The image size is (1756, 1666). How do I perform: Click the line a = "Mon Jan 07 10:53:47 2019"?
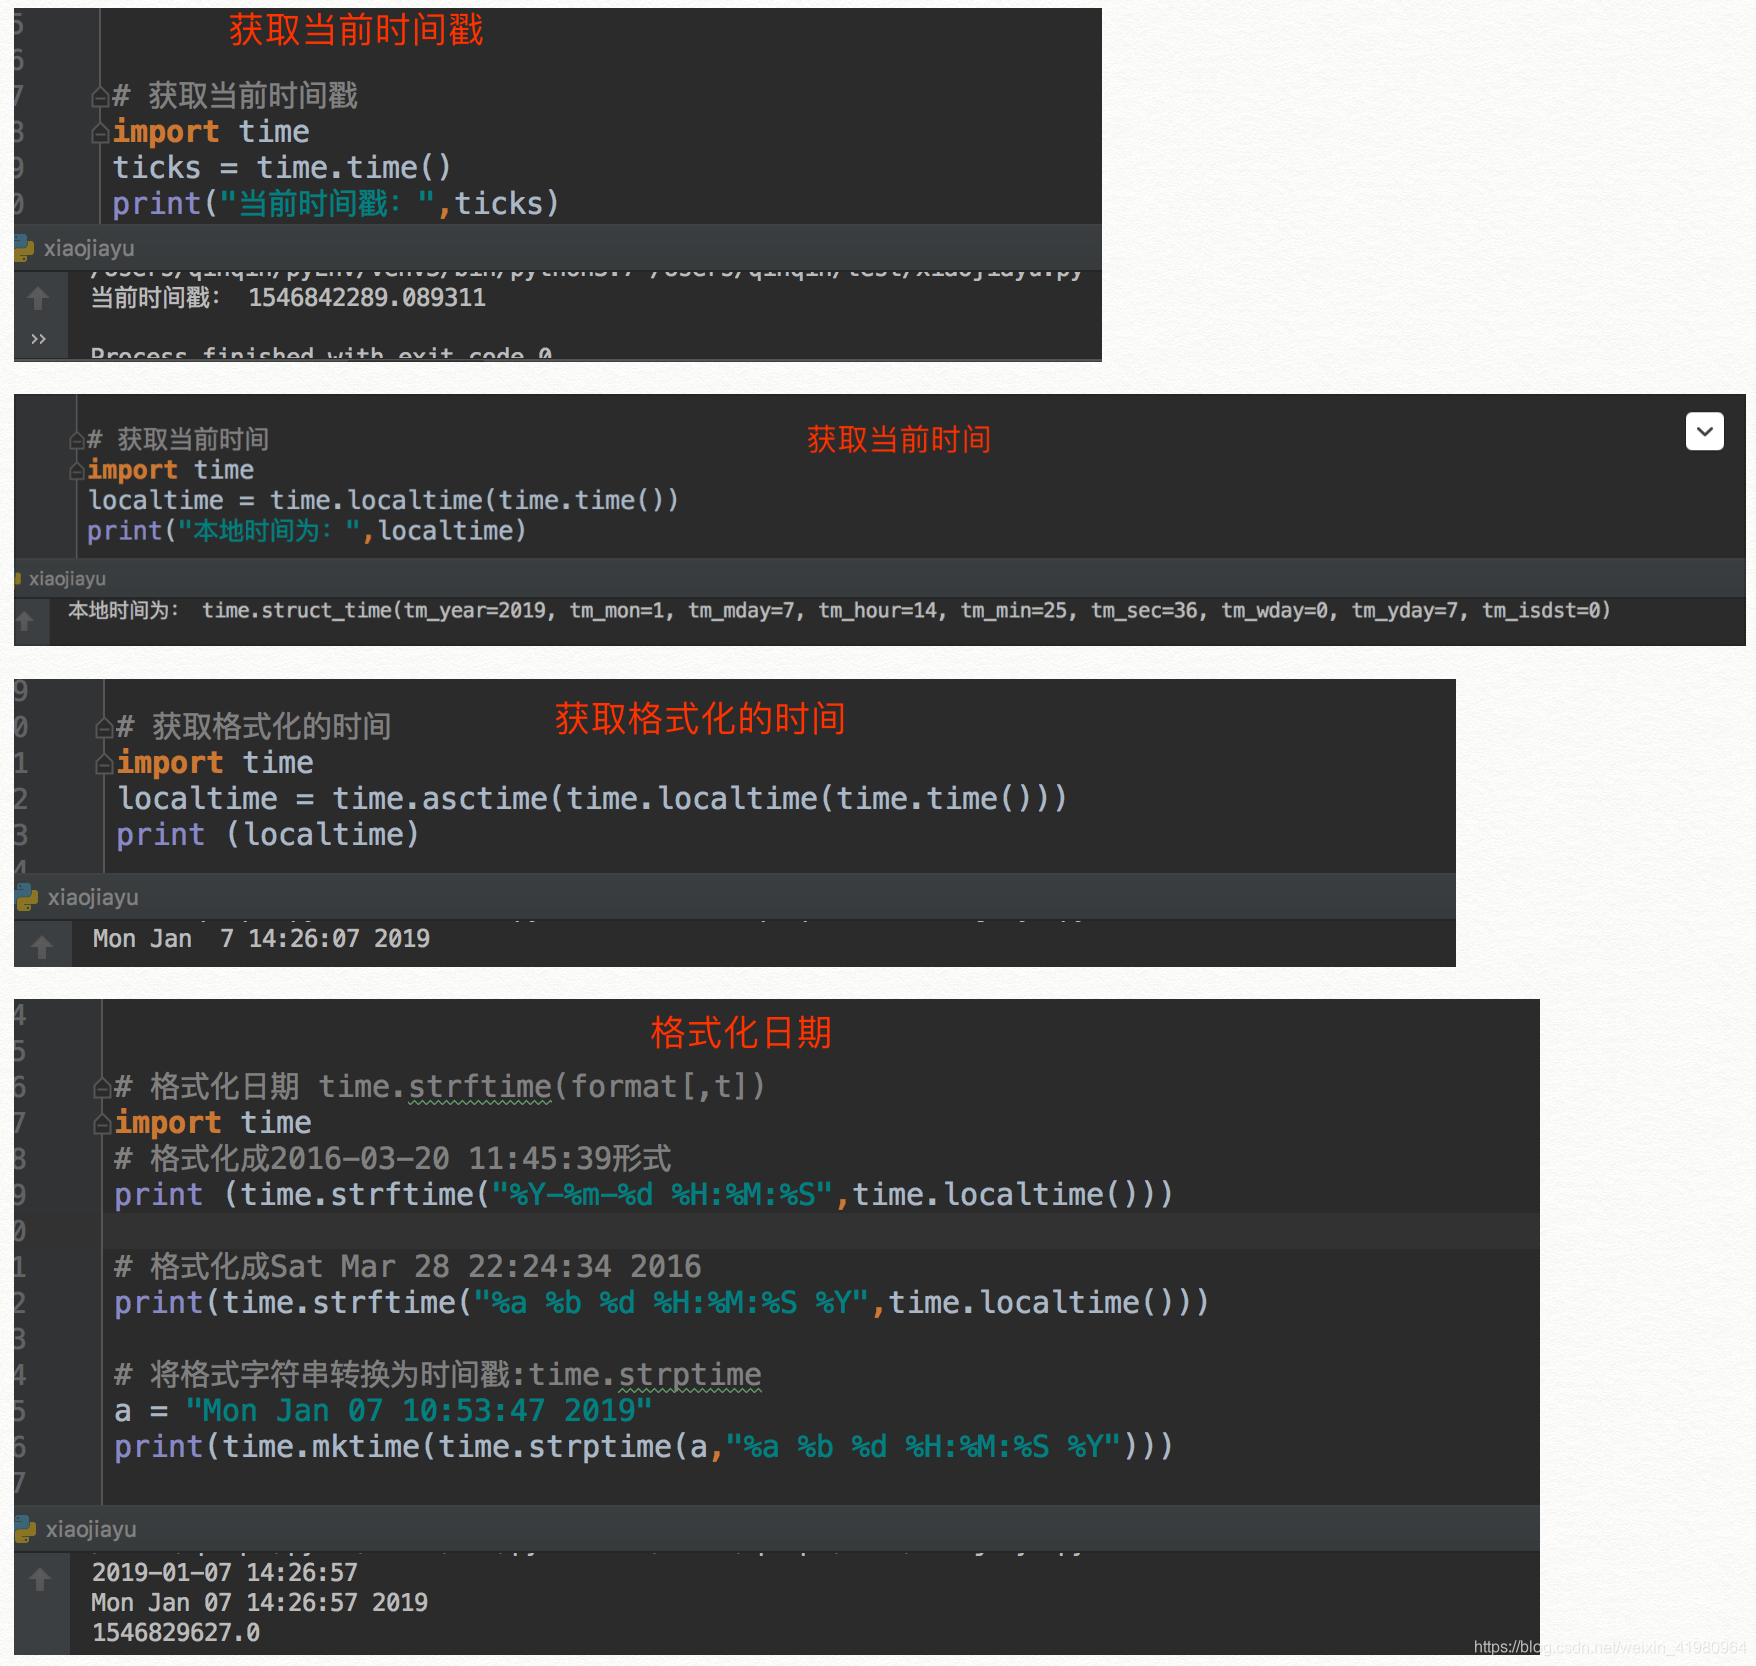click(x=383, y=1410)
